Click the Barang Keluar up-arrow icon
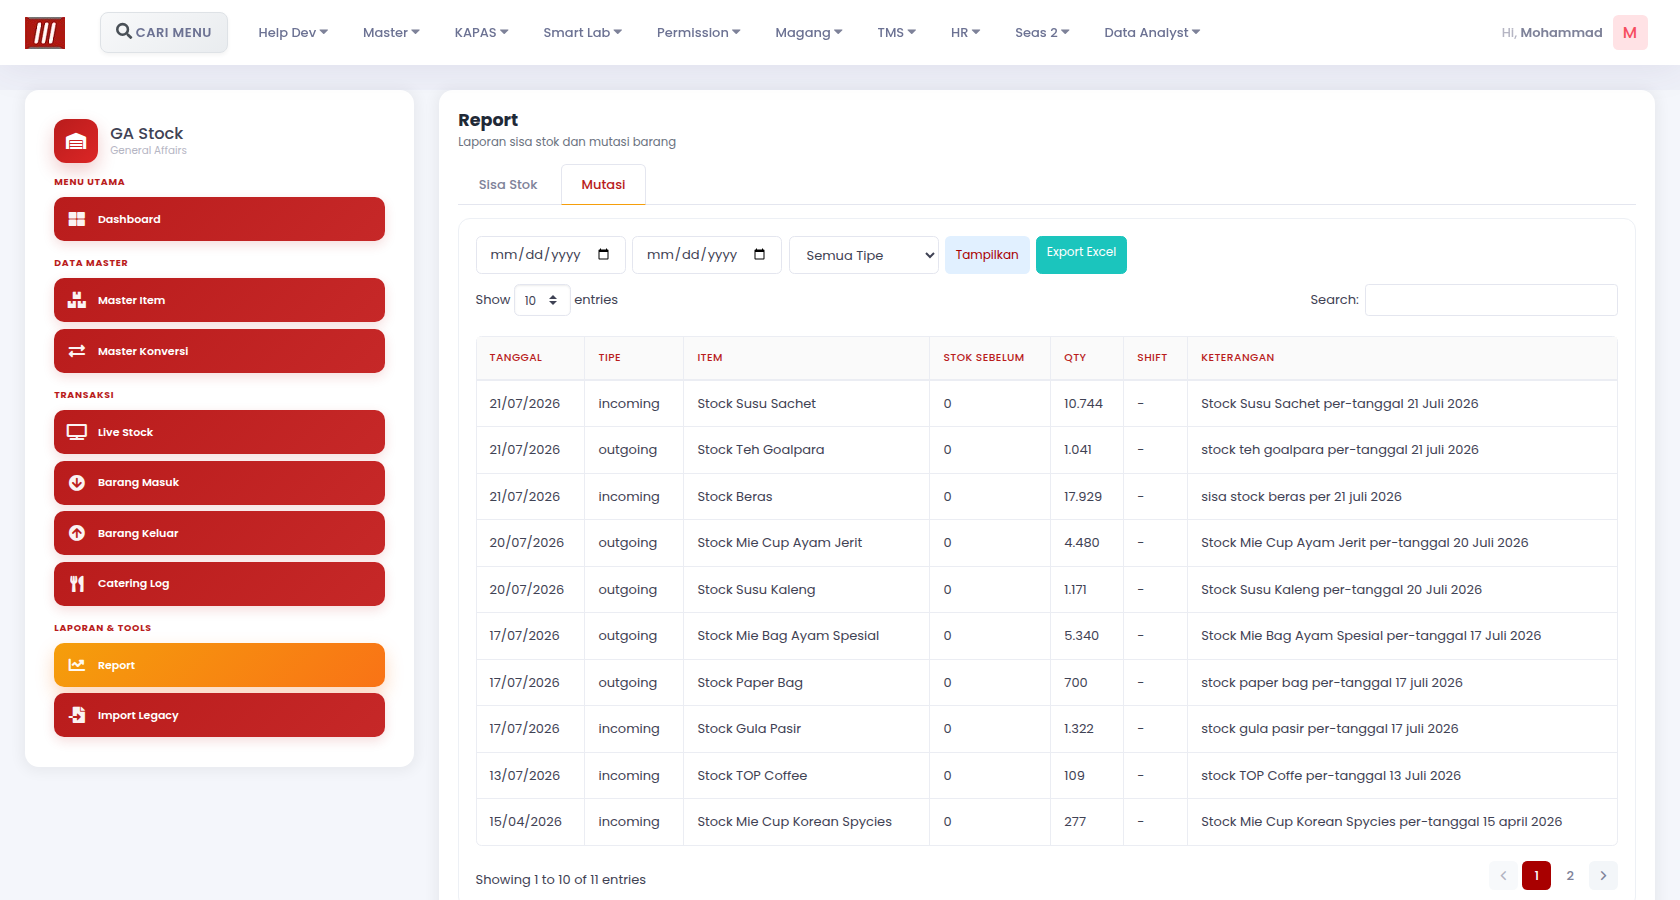Image resolution: width=1680 pixels, height=900 pixels. tap(77, 533)
